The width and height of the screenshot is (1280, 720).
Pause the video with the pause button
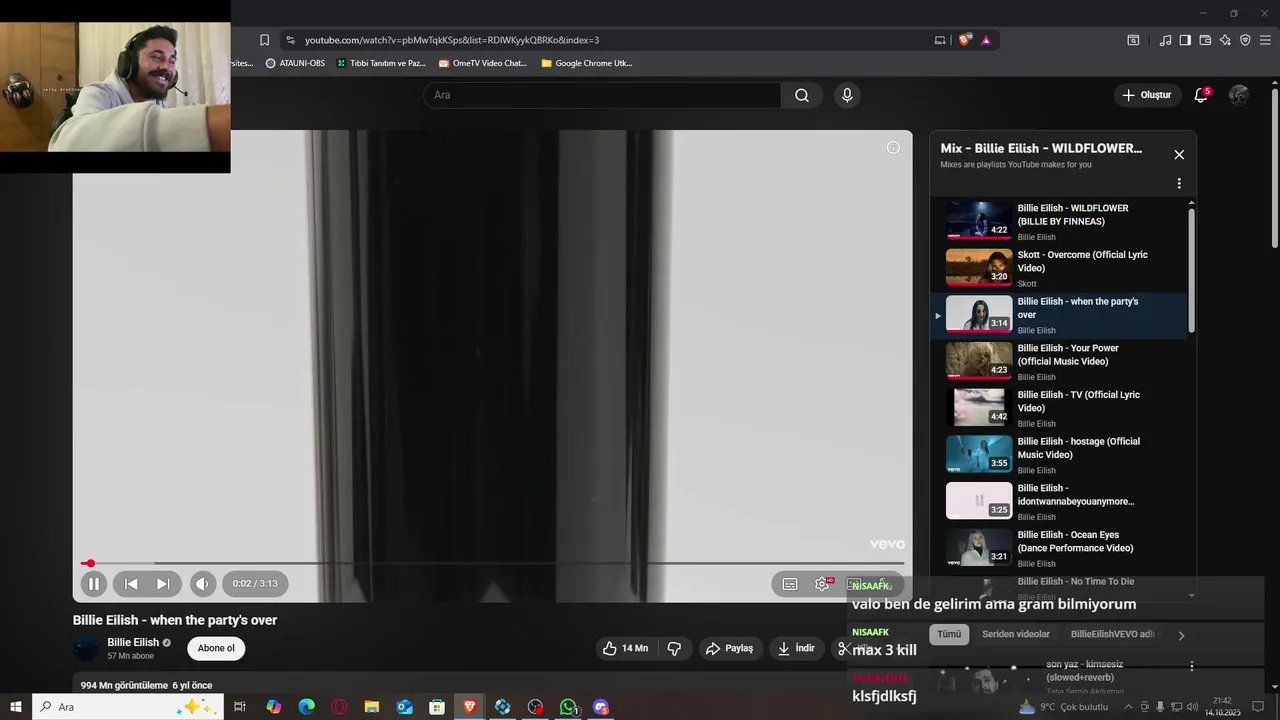(93, 584)
